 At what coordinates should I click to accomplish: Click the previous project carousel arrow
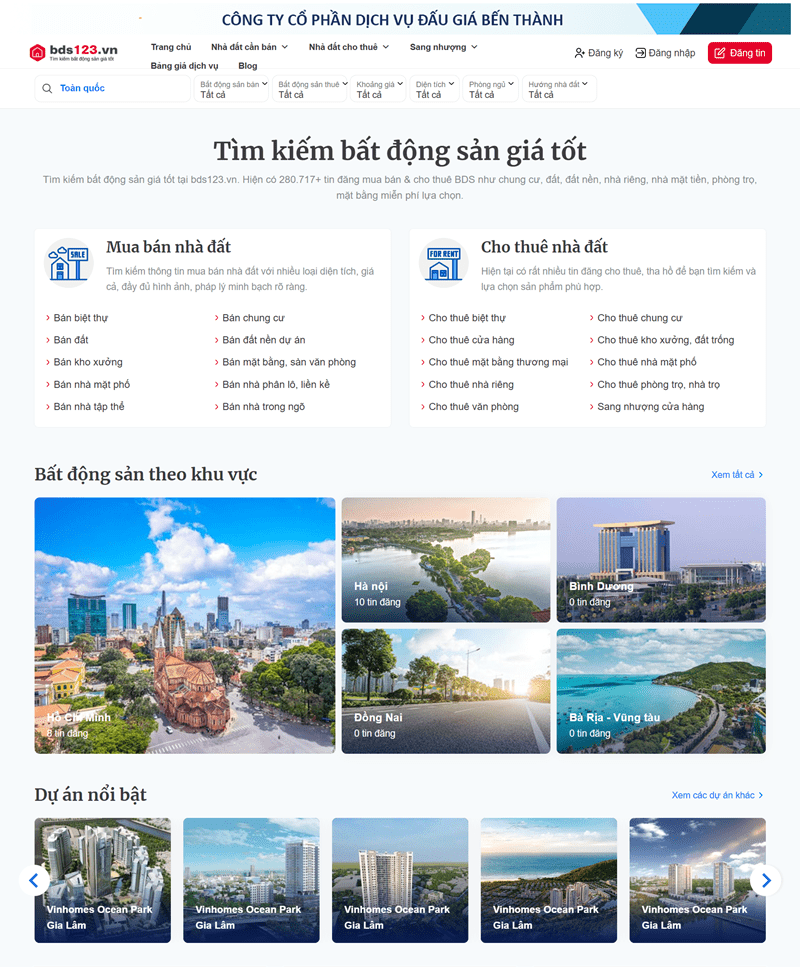pyautogui.click(x=34, y=880)
